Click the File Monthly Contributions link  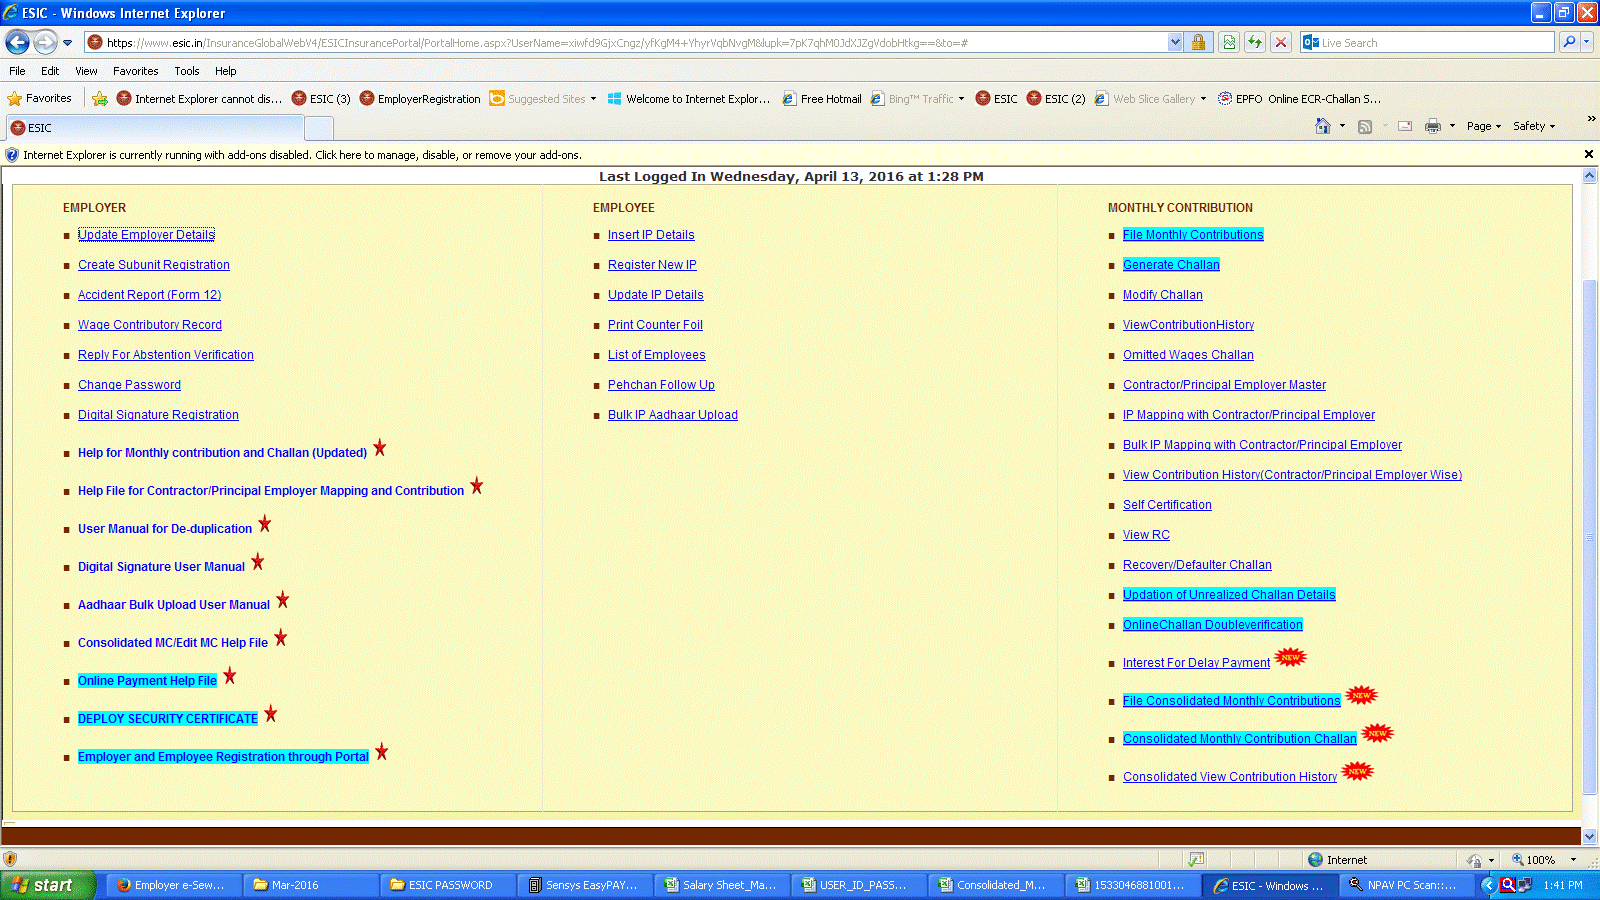click(x=1193, y=235)
